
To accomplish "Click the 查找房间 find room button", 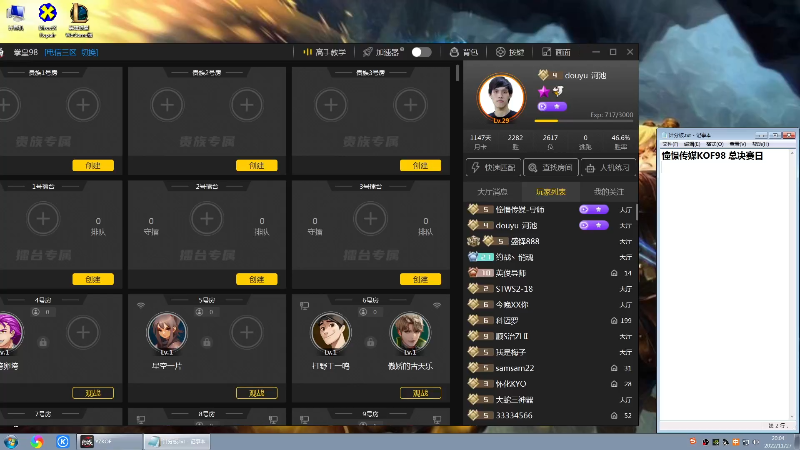I will click(x=551, y=167).
